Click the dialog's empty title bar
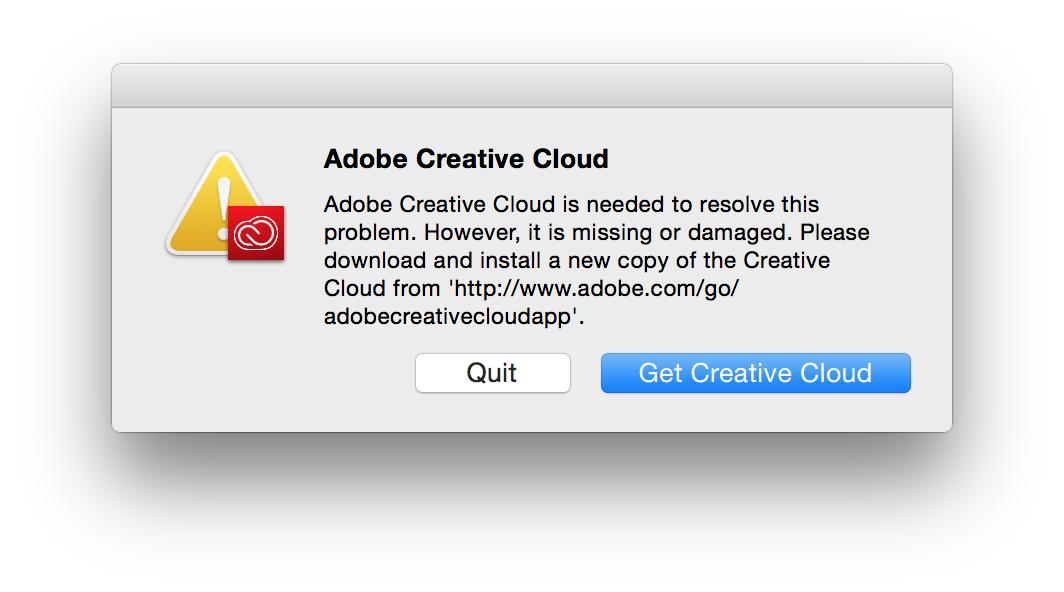This screenshot has width=1064, height=592. (x=531, y=86)
